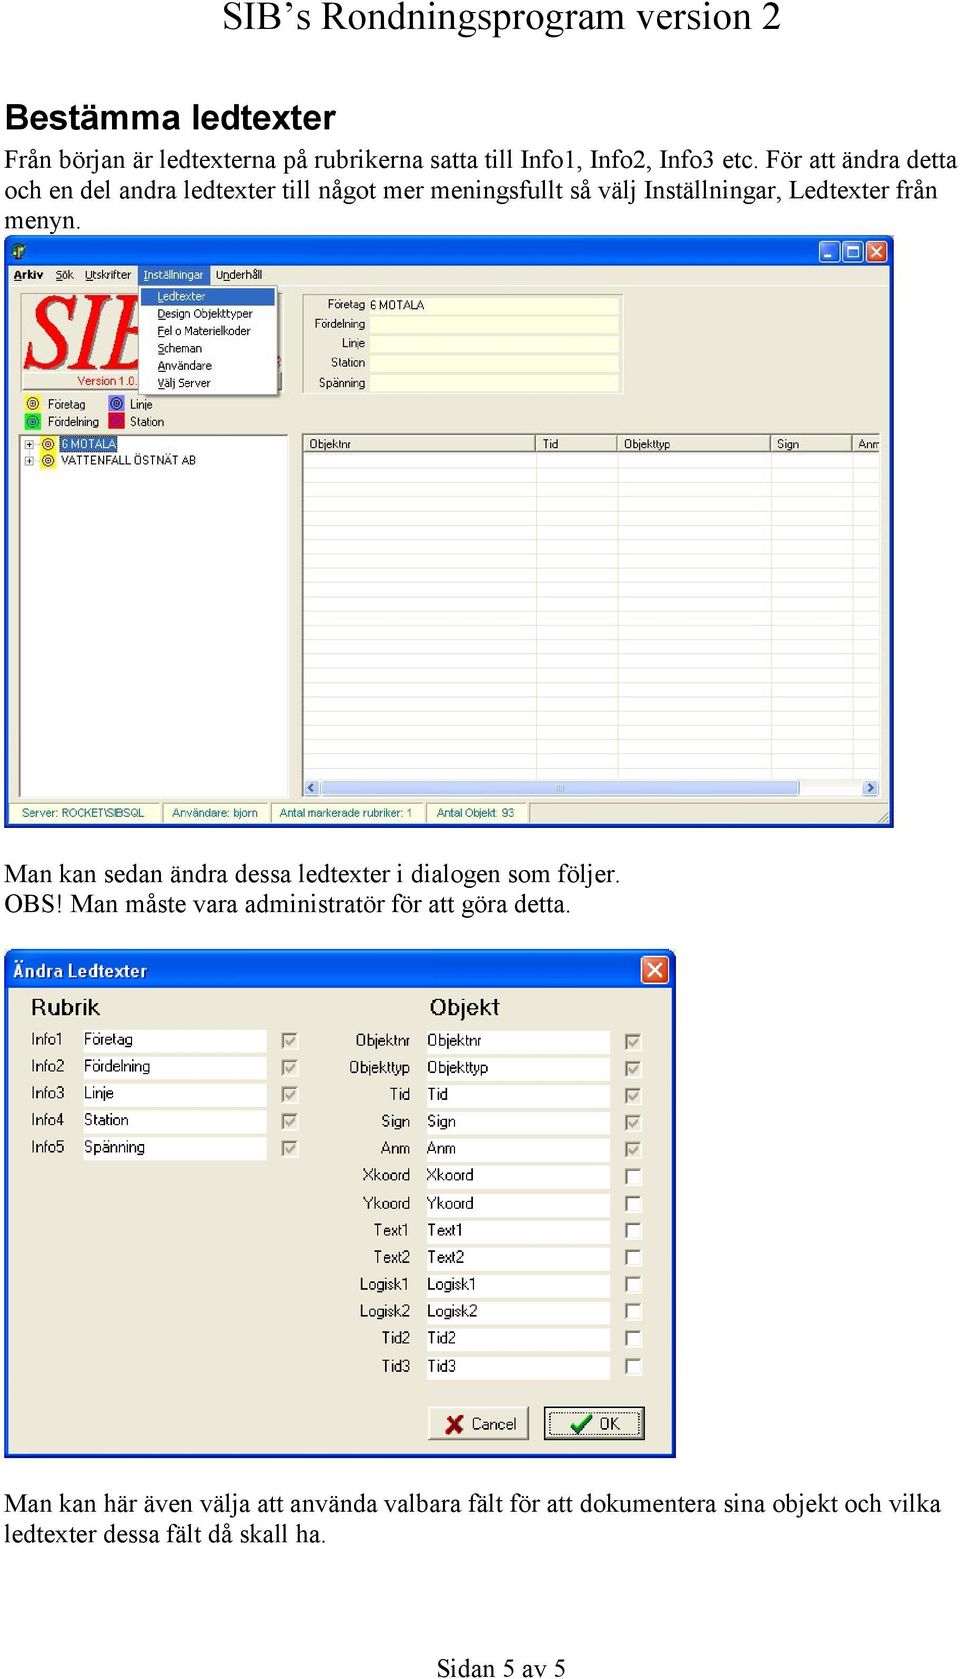Click the Objekttyp column header
Screen dimensions: 960x1679
[694, 444]
